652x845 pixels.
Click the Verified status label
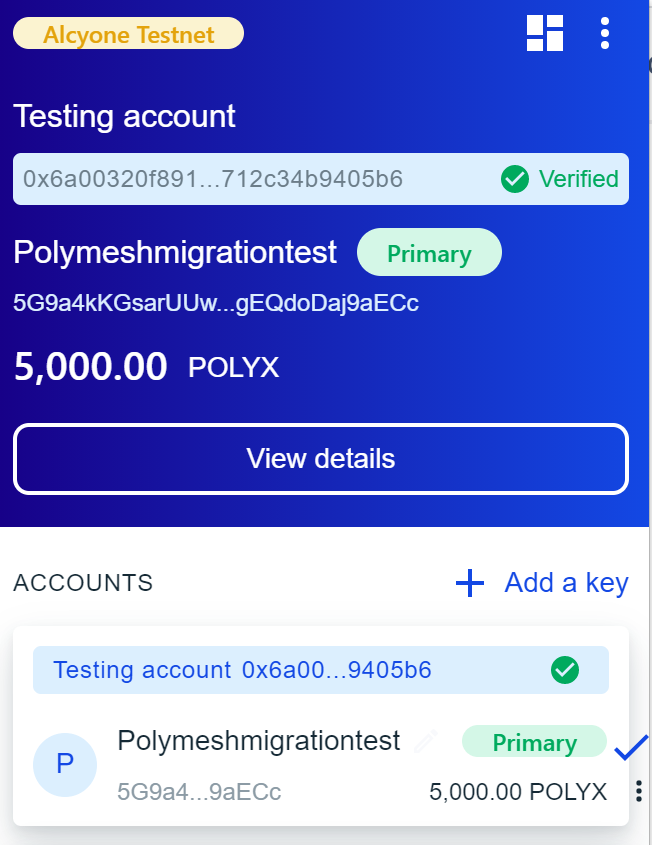click(x=578, y=179)
